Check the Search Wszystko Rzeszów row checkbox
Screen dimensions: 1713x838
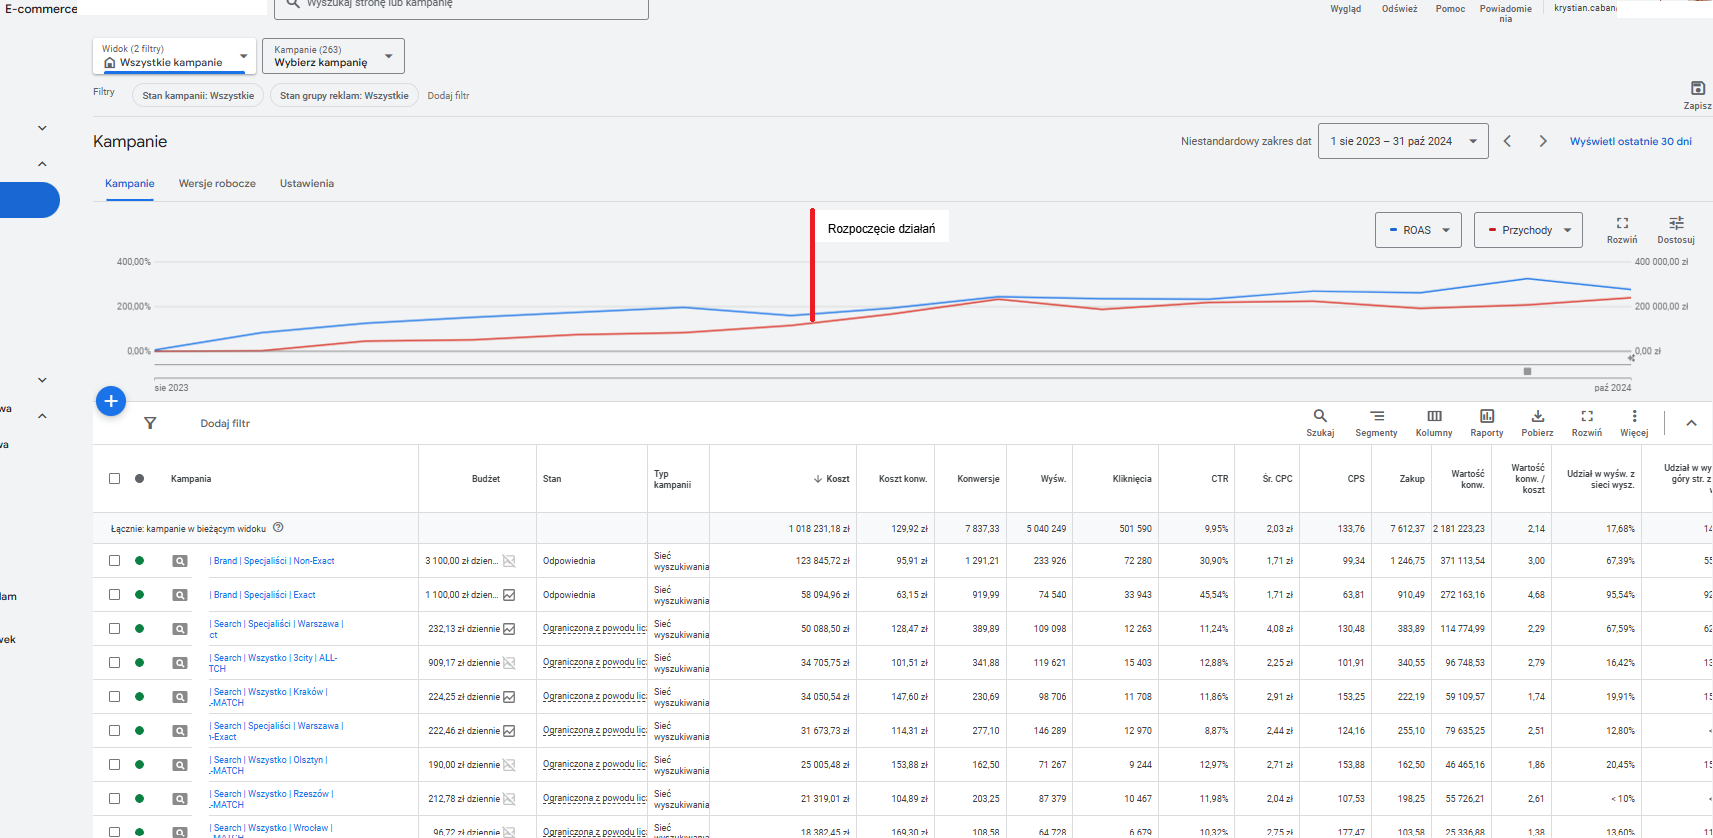tap(114, 799)
